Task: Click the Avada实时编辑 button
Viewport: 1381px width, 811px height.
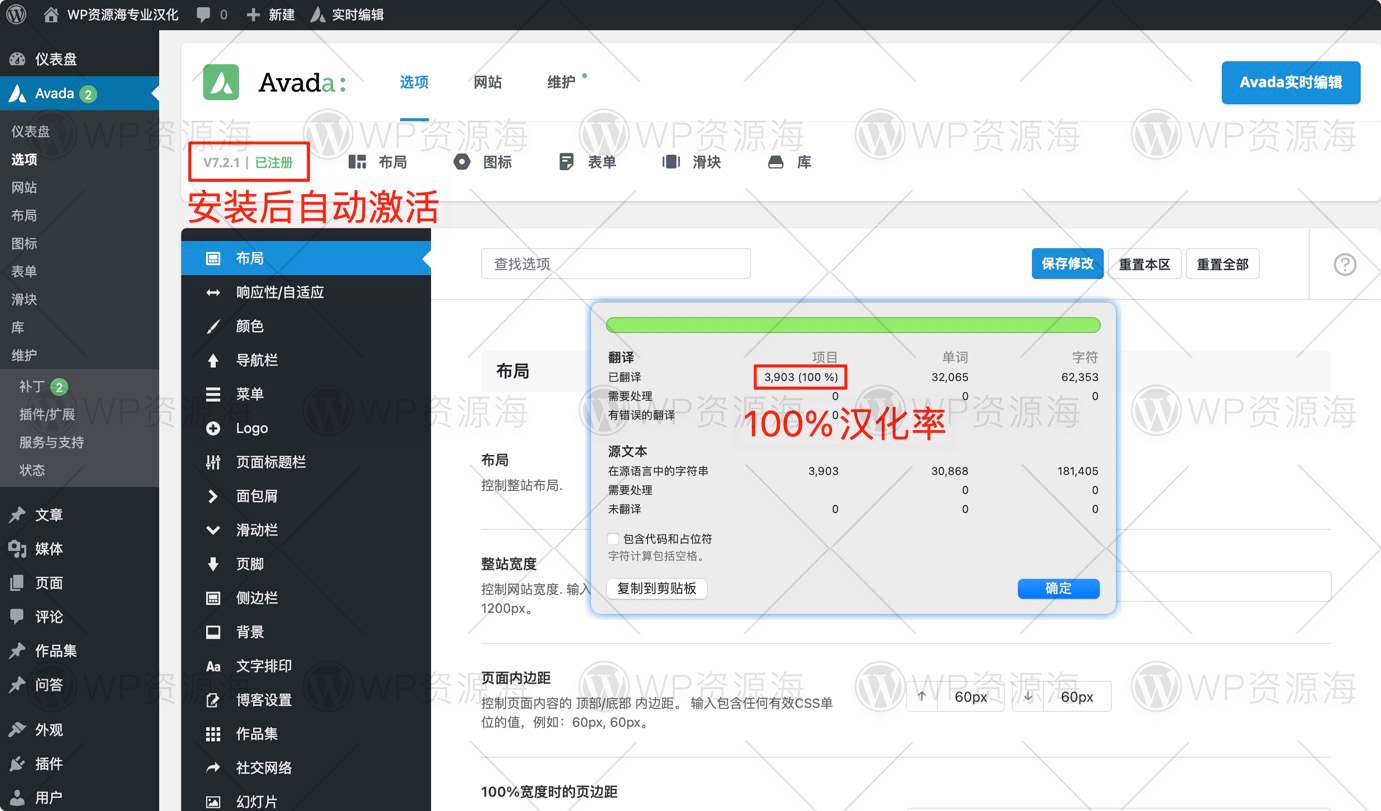Action: click(1291, 82)
